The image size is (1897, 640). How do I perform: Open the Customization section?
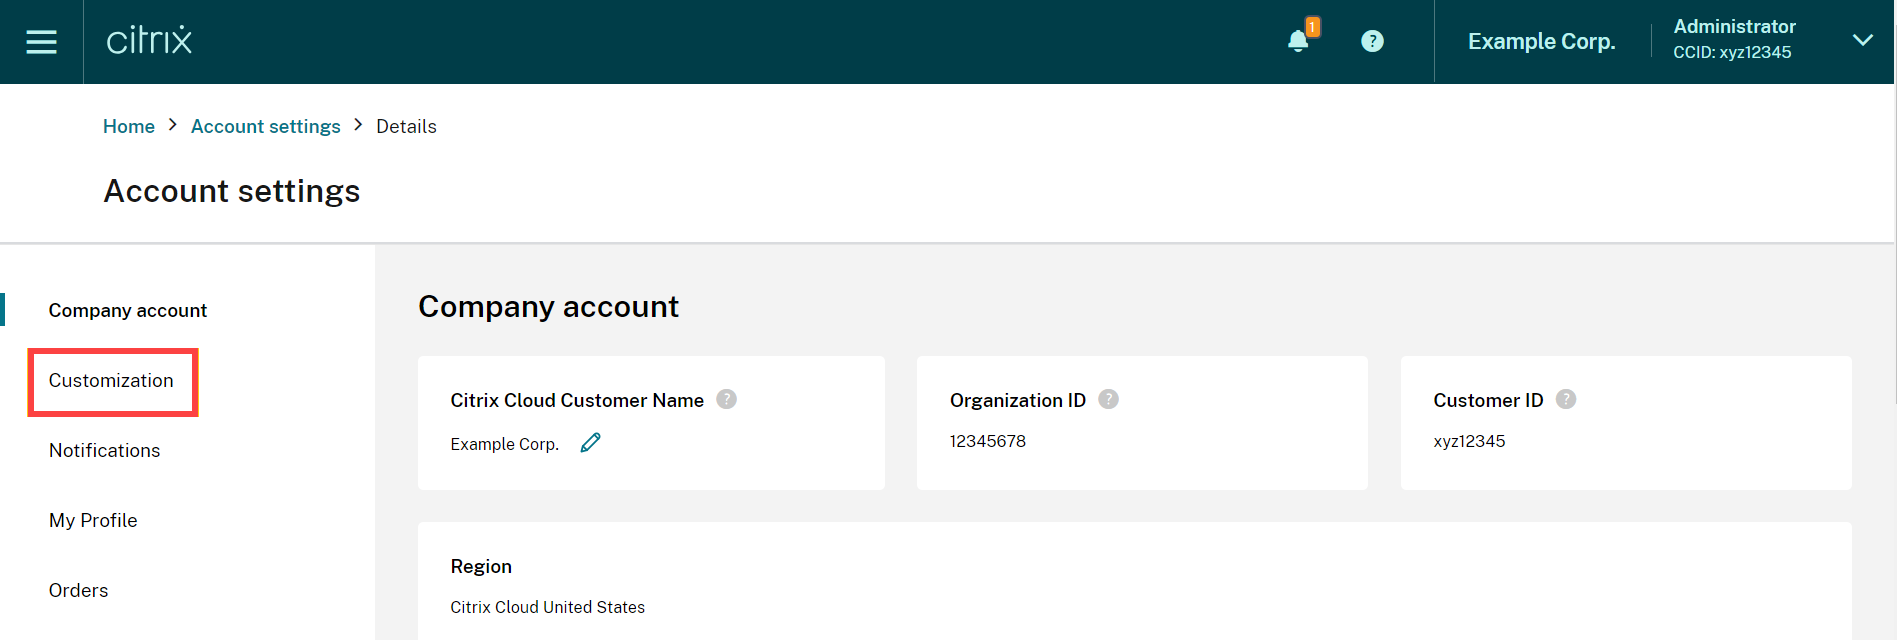point(111,380)
